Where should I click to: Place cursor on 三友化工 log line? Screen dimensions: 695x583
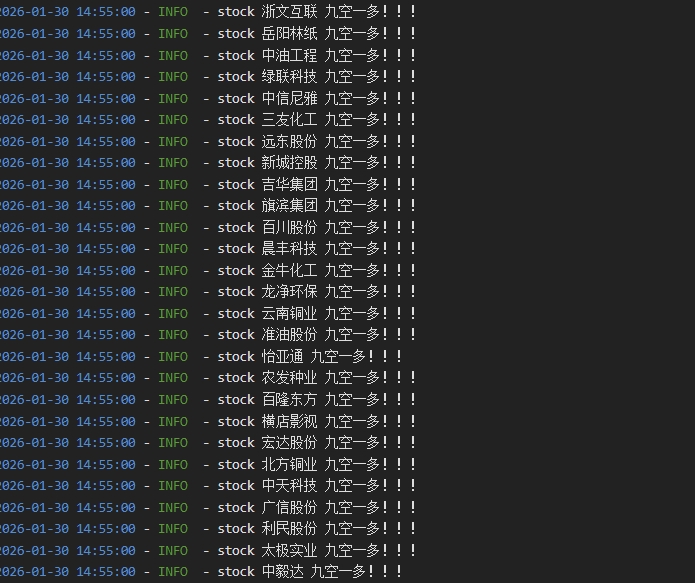(207, 120)
